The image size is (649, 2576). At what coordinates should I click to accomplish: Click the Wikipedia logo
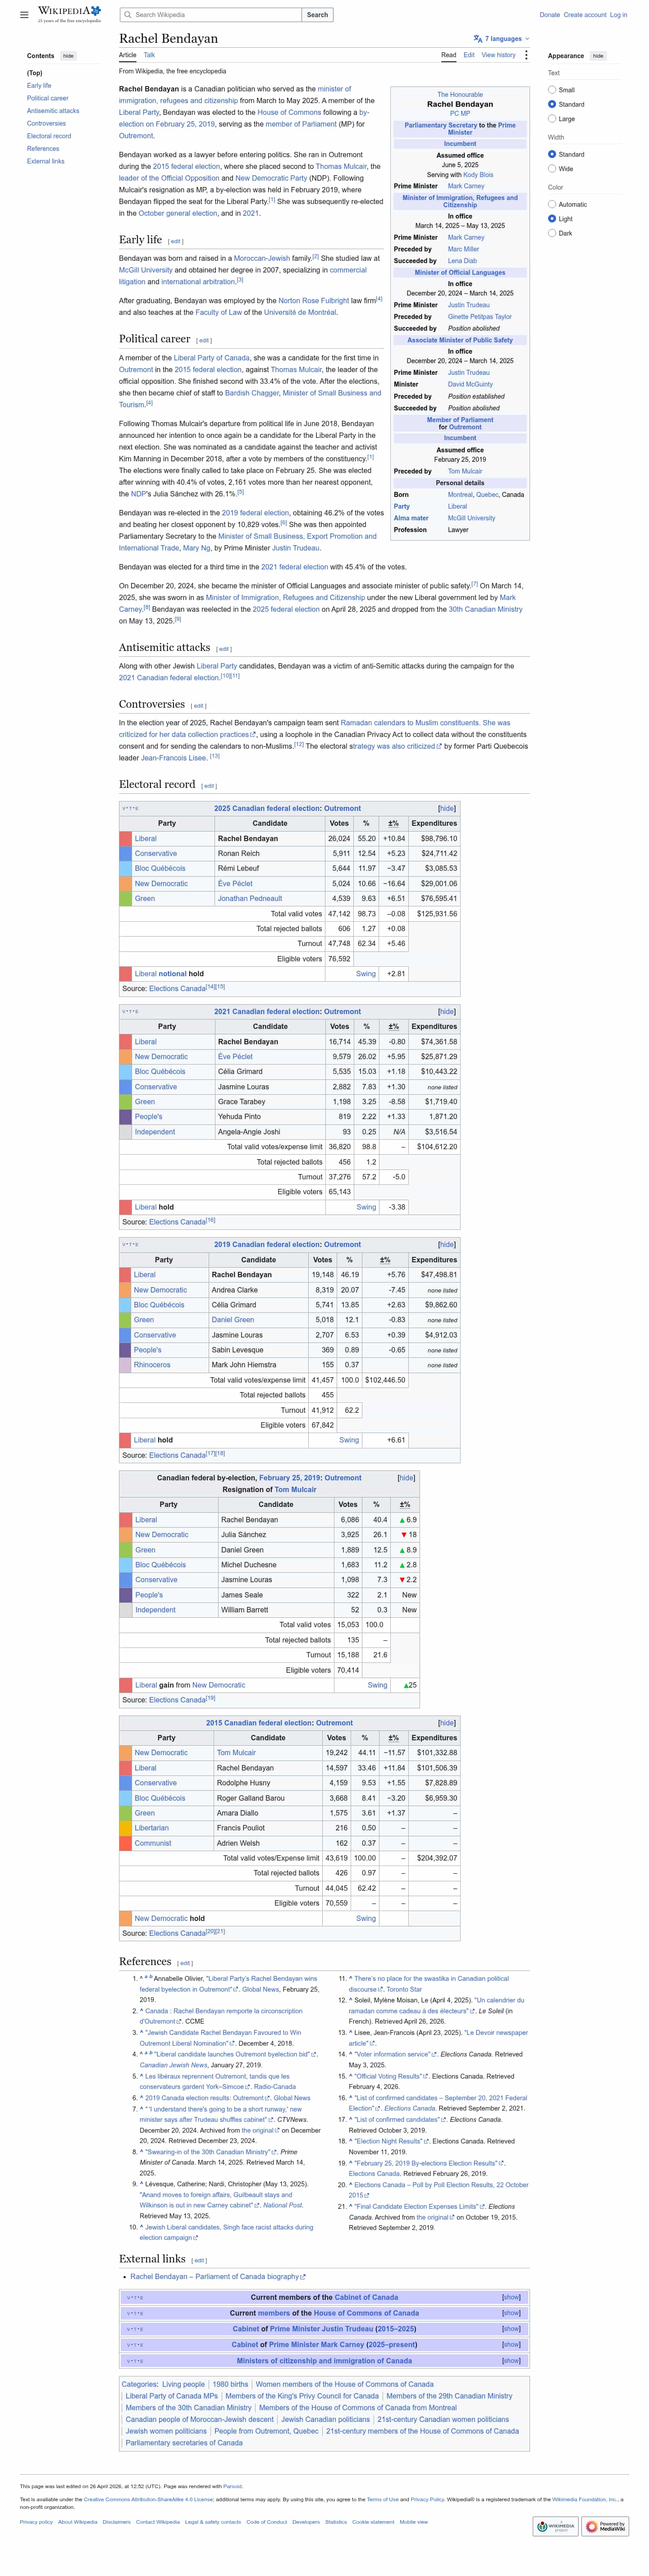click(69, 14)
